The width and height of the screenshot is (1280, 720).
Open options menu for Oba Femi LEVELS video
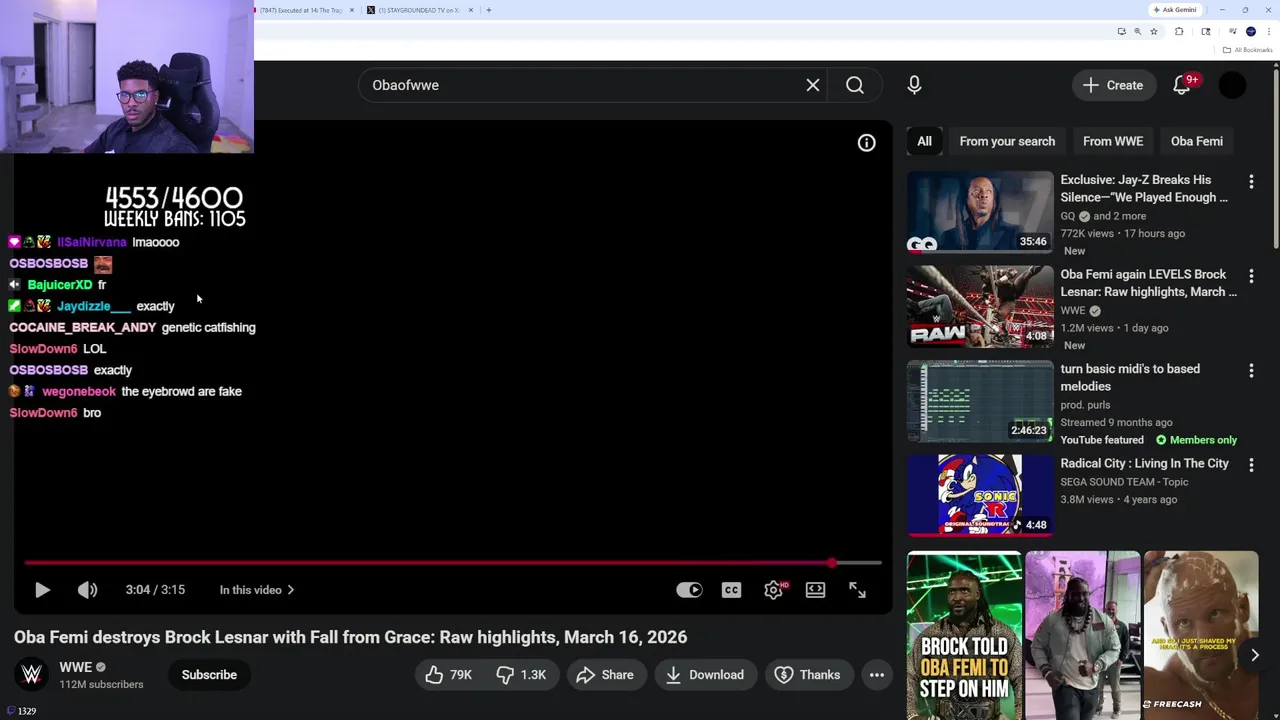click(1251, 276)
